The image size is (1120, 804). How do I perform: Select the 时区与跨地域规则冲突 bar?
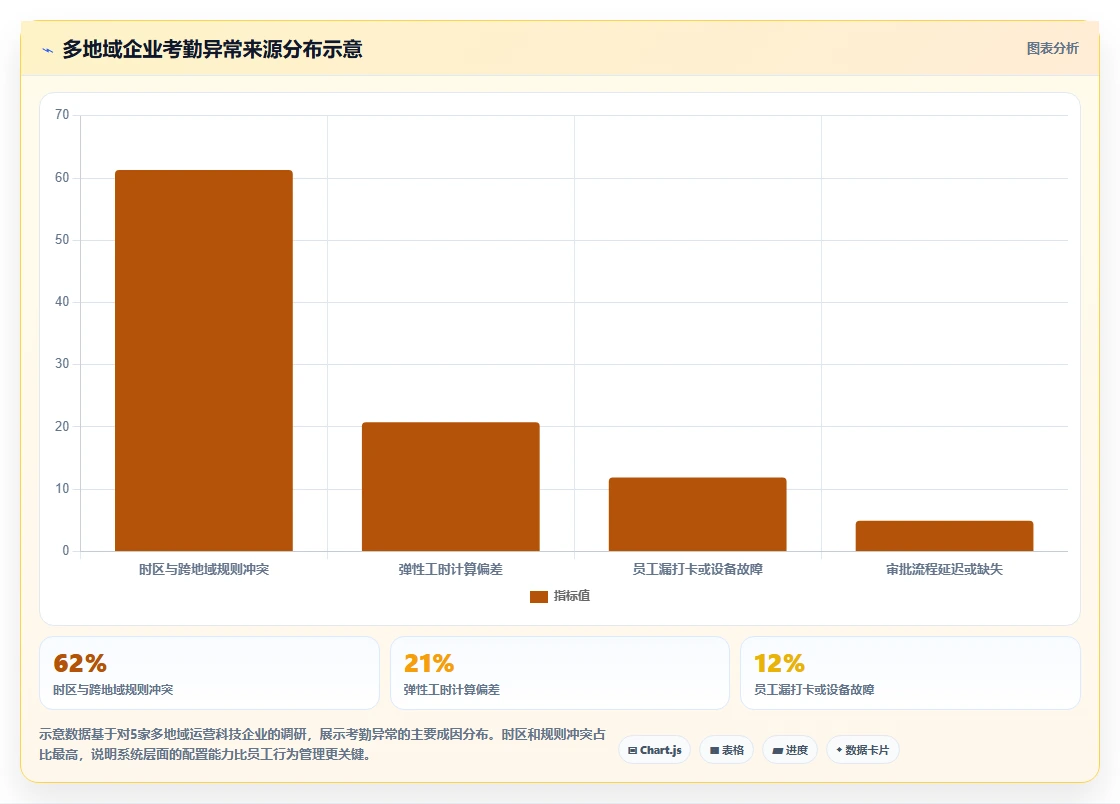[x=204, y=361]
